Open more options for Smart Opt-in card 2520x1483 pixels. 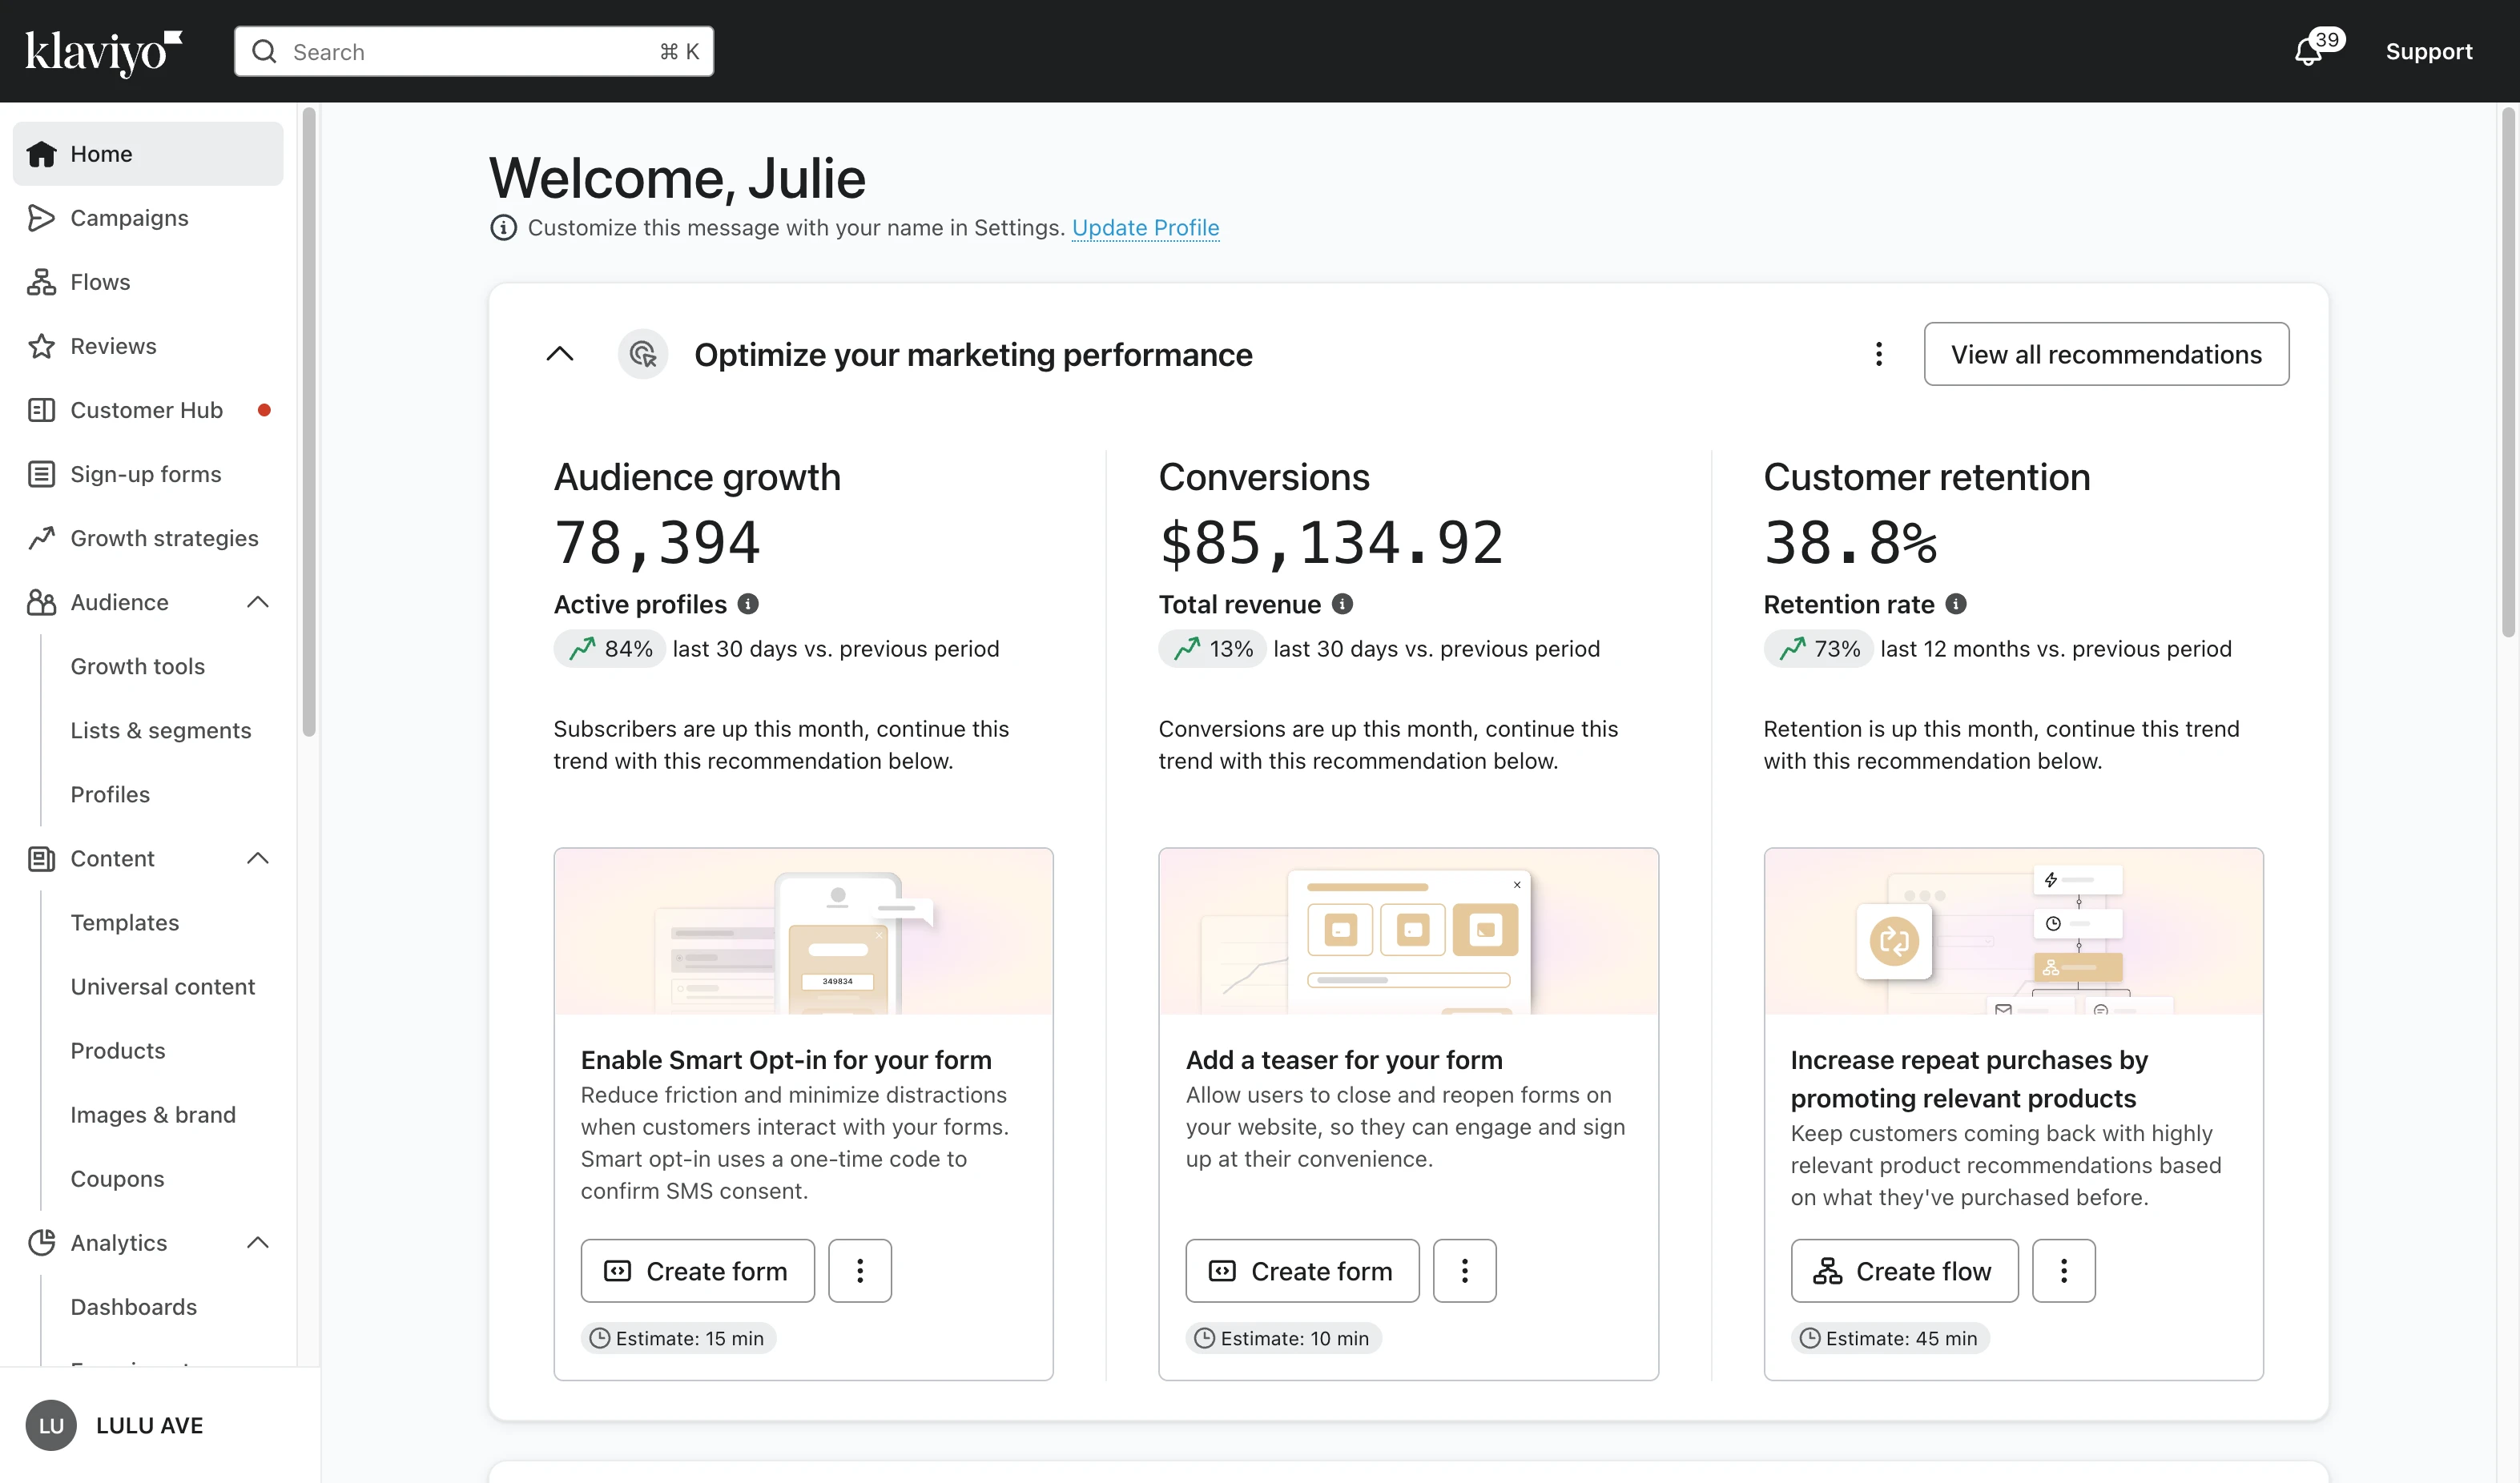[x=860, y=1271]
